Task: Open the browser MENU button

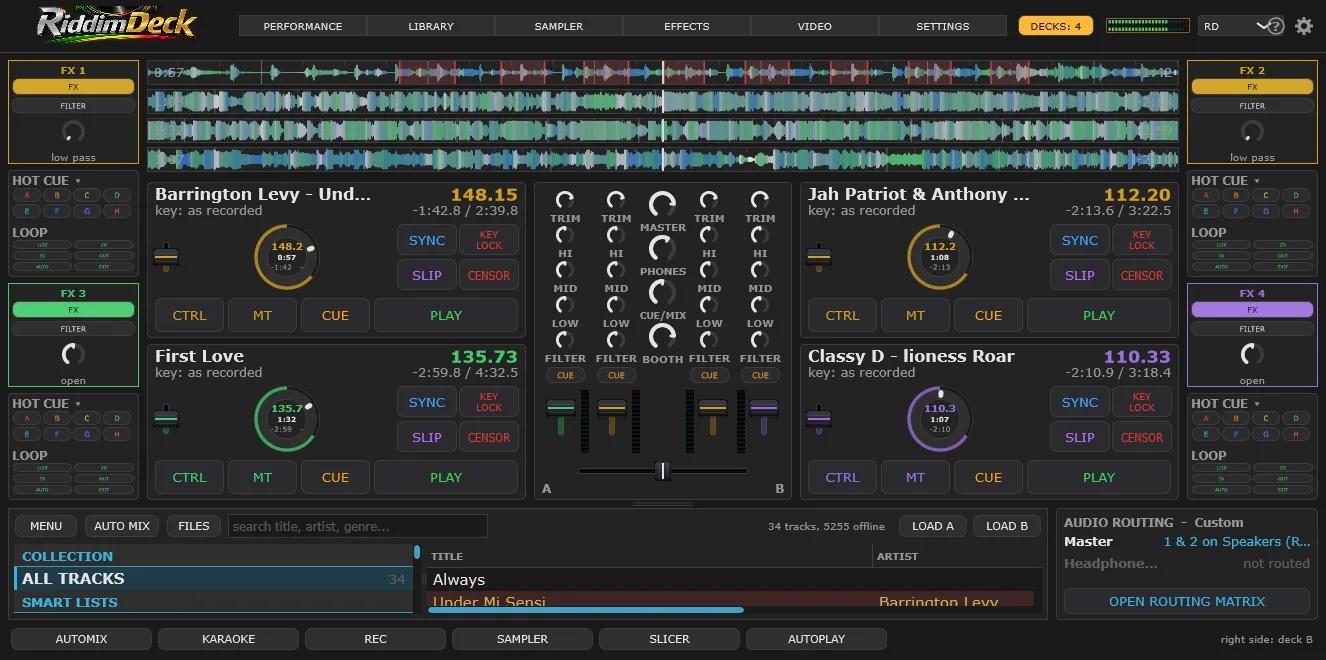Action: 46,526
